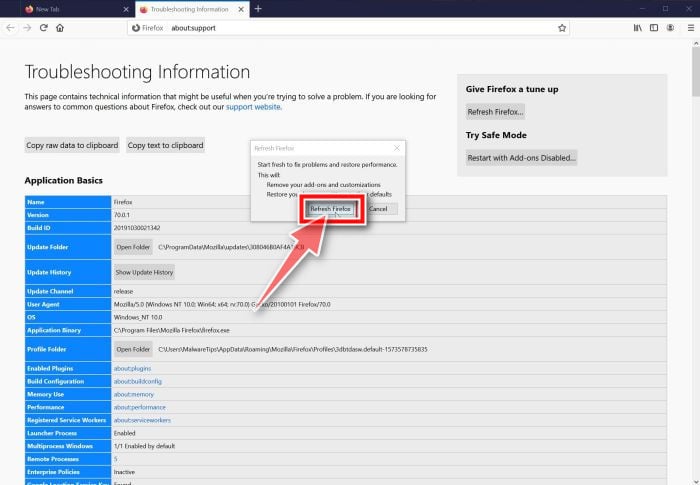Image resolution: width=700 pixels, height=485 pixels.
Task: Close the New Tab tab
Action: [x=126, y=9]
